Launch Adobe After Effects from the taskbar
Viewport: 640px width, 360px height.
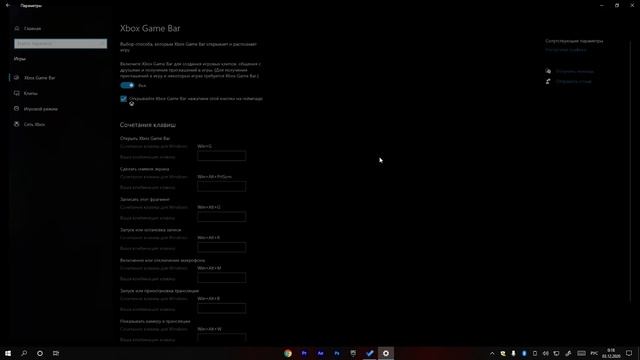(x=320, y=353)
